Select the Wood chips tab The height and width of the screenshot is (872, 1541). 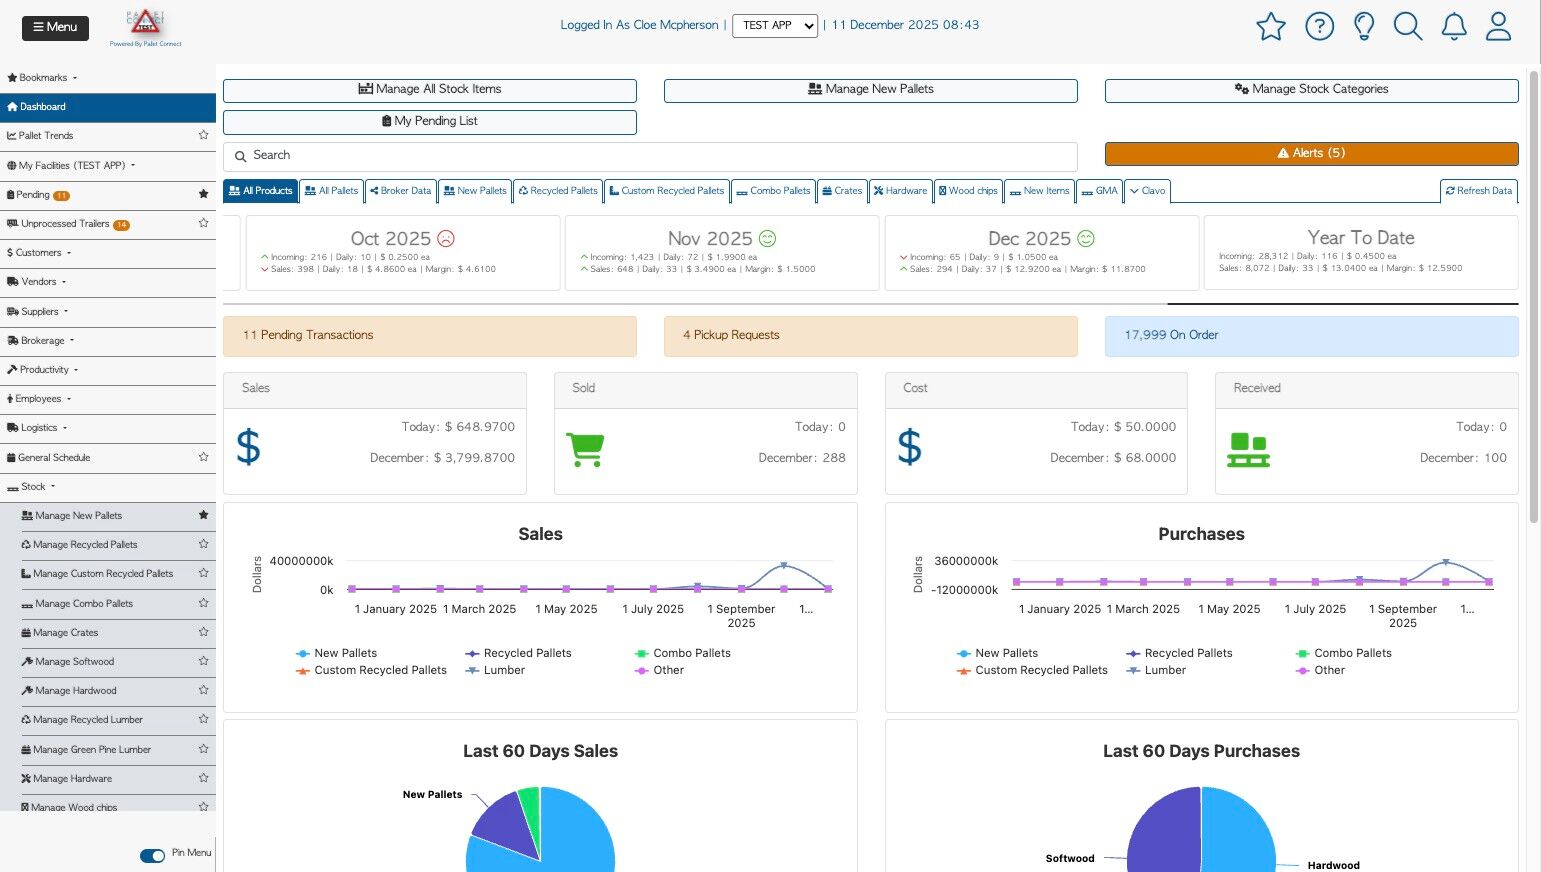pos(968,191)
